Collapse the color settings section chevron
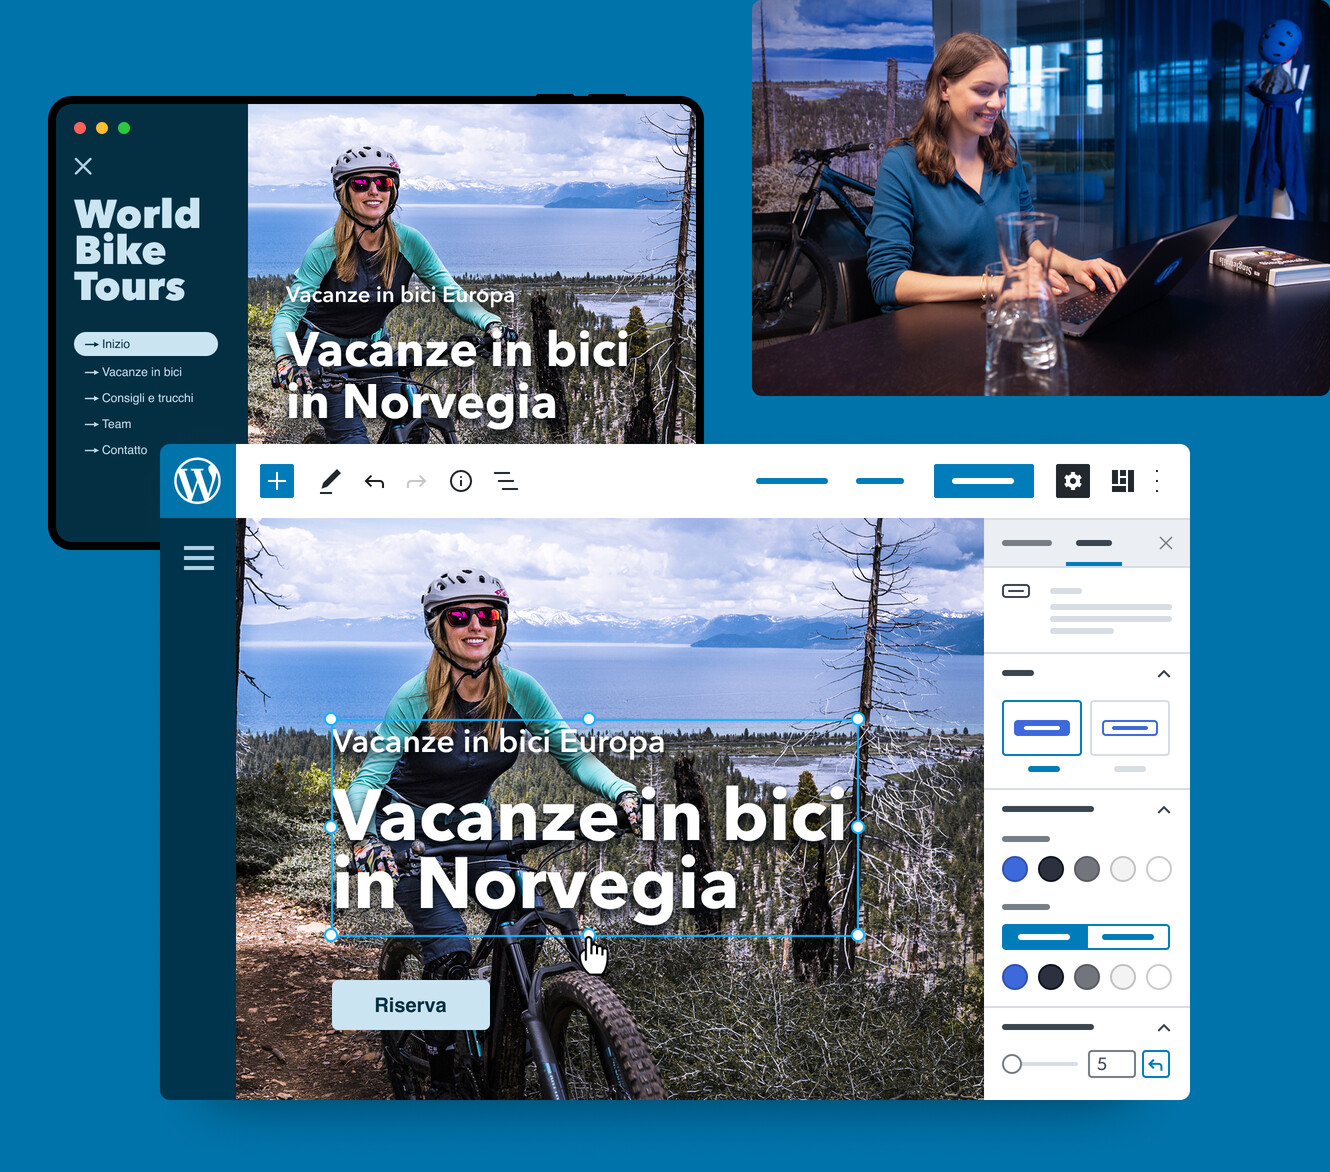The image size is (1330, 1172). pyautogui.click(x=1164, y=810)
